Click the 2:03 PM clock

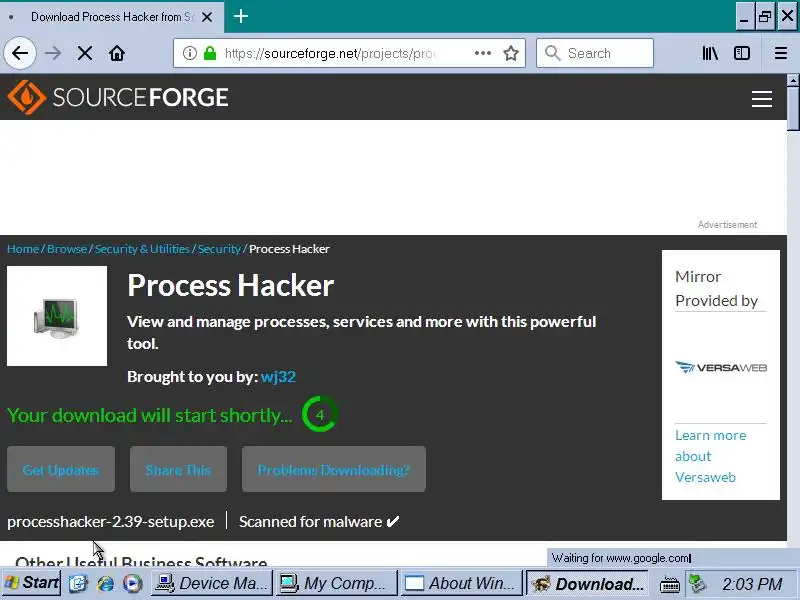[x=752, y=584]
